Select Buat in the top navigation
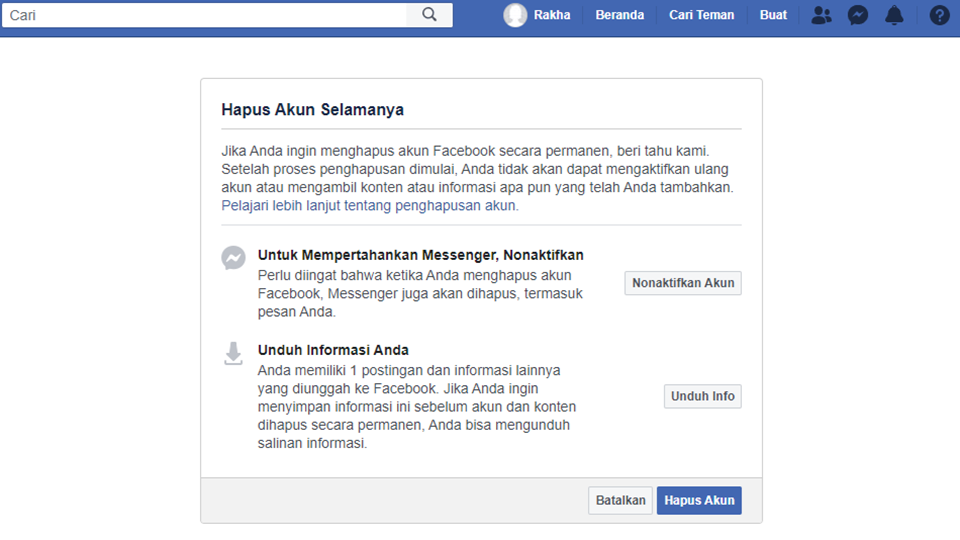 click(773, 15)
